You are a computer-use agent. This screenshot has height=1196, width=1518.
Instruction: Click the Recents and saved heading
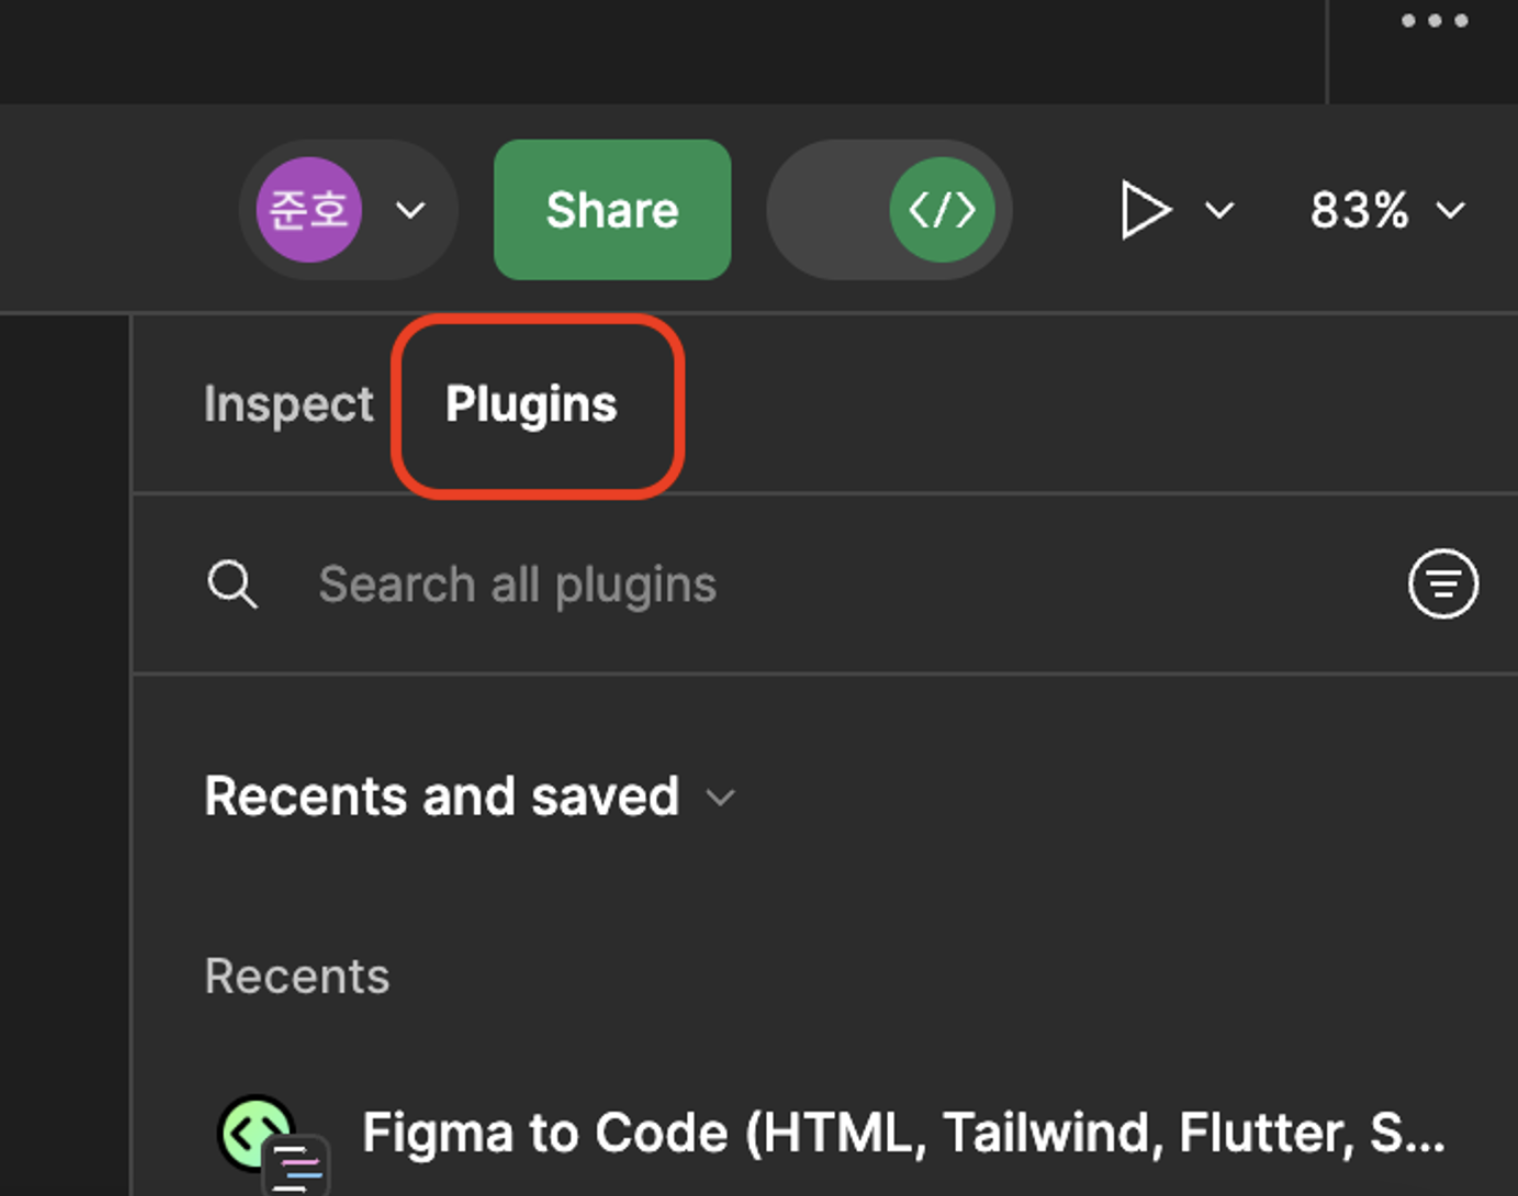pyautogui.click(x=441, y=797)
